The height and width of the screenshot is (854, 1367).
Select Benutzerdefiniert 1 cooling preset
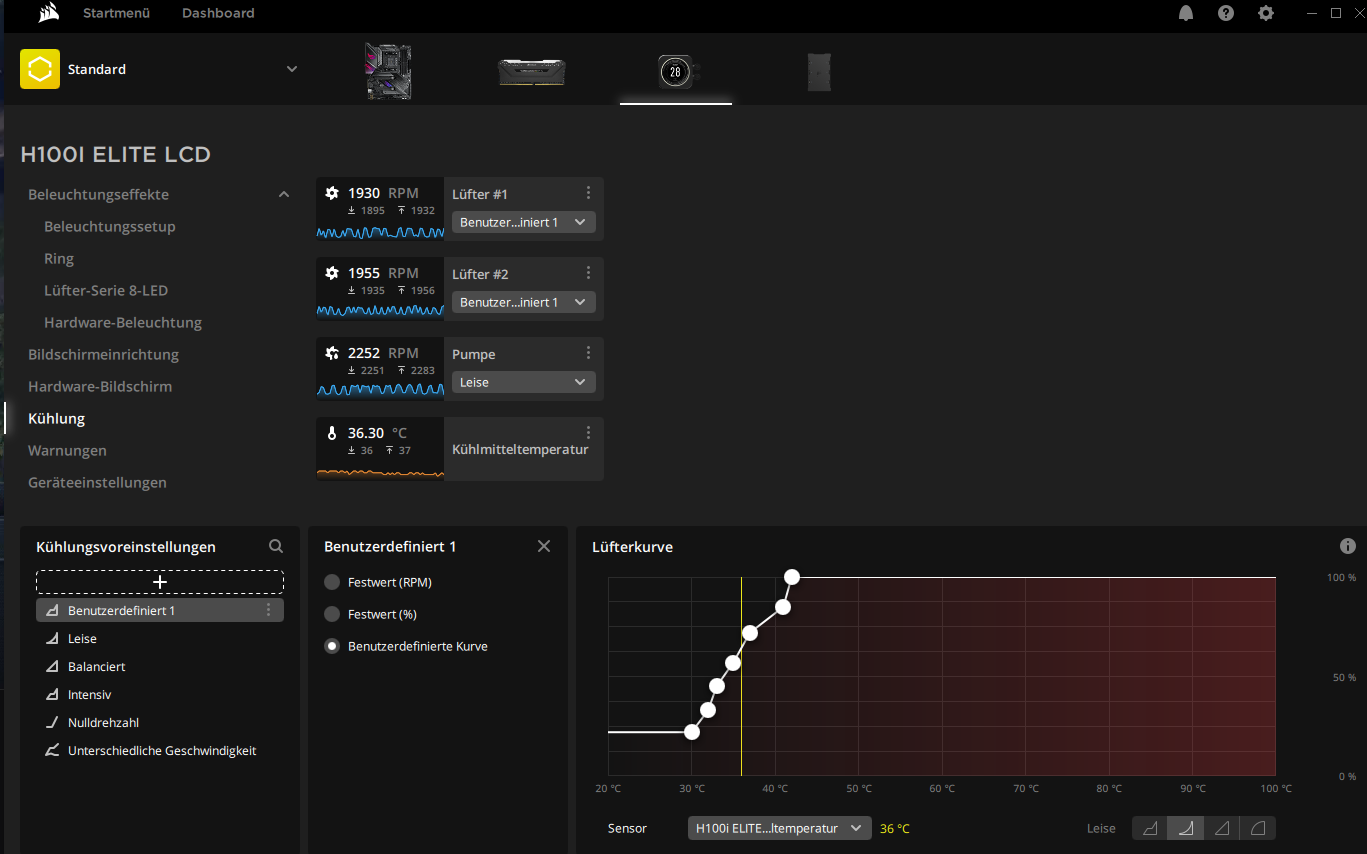(160, 610)
